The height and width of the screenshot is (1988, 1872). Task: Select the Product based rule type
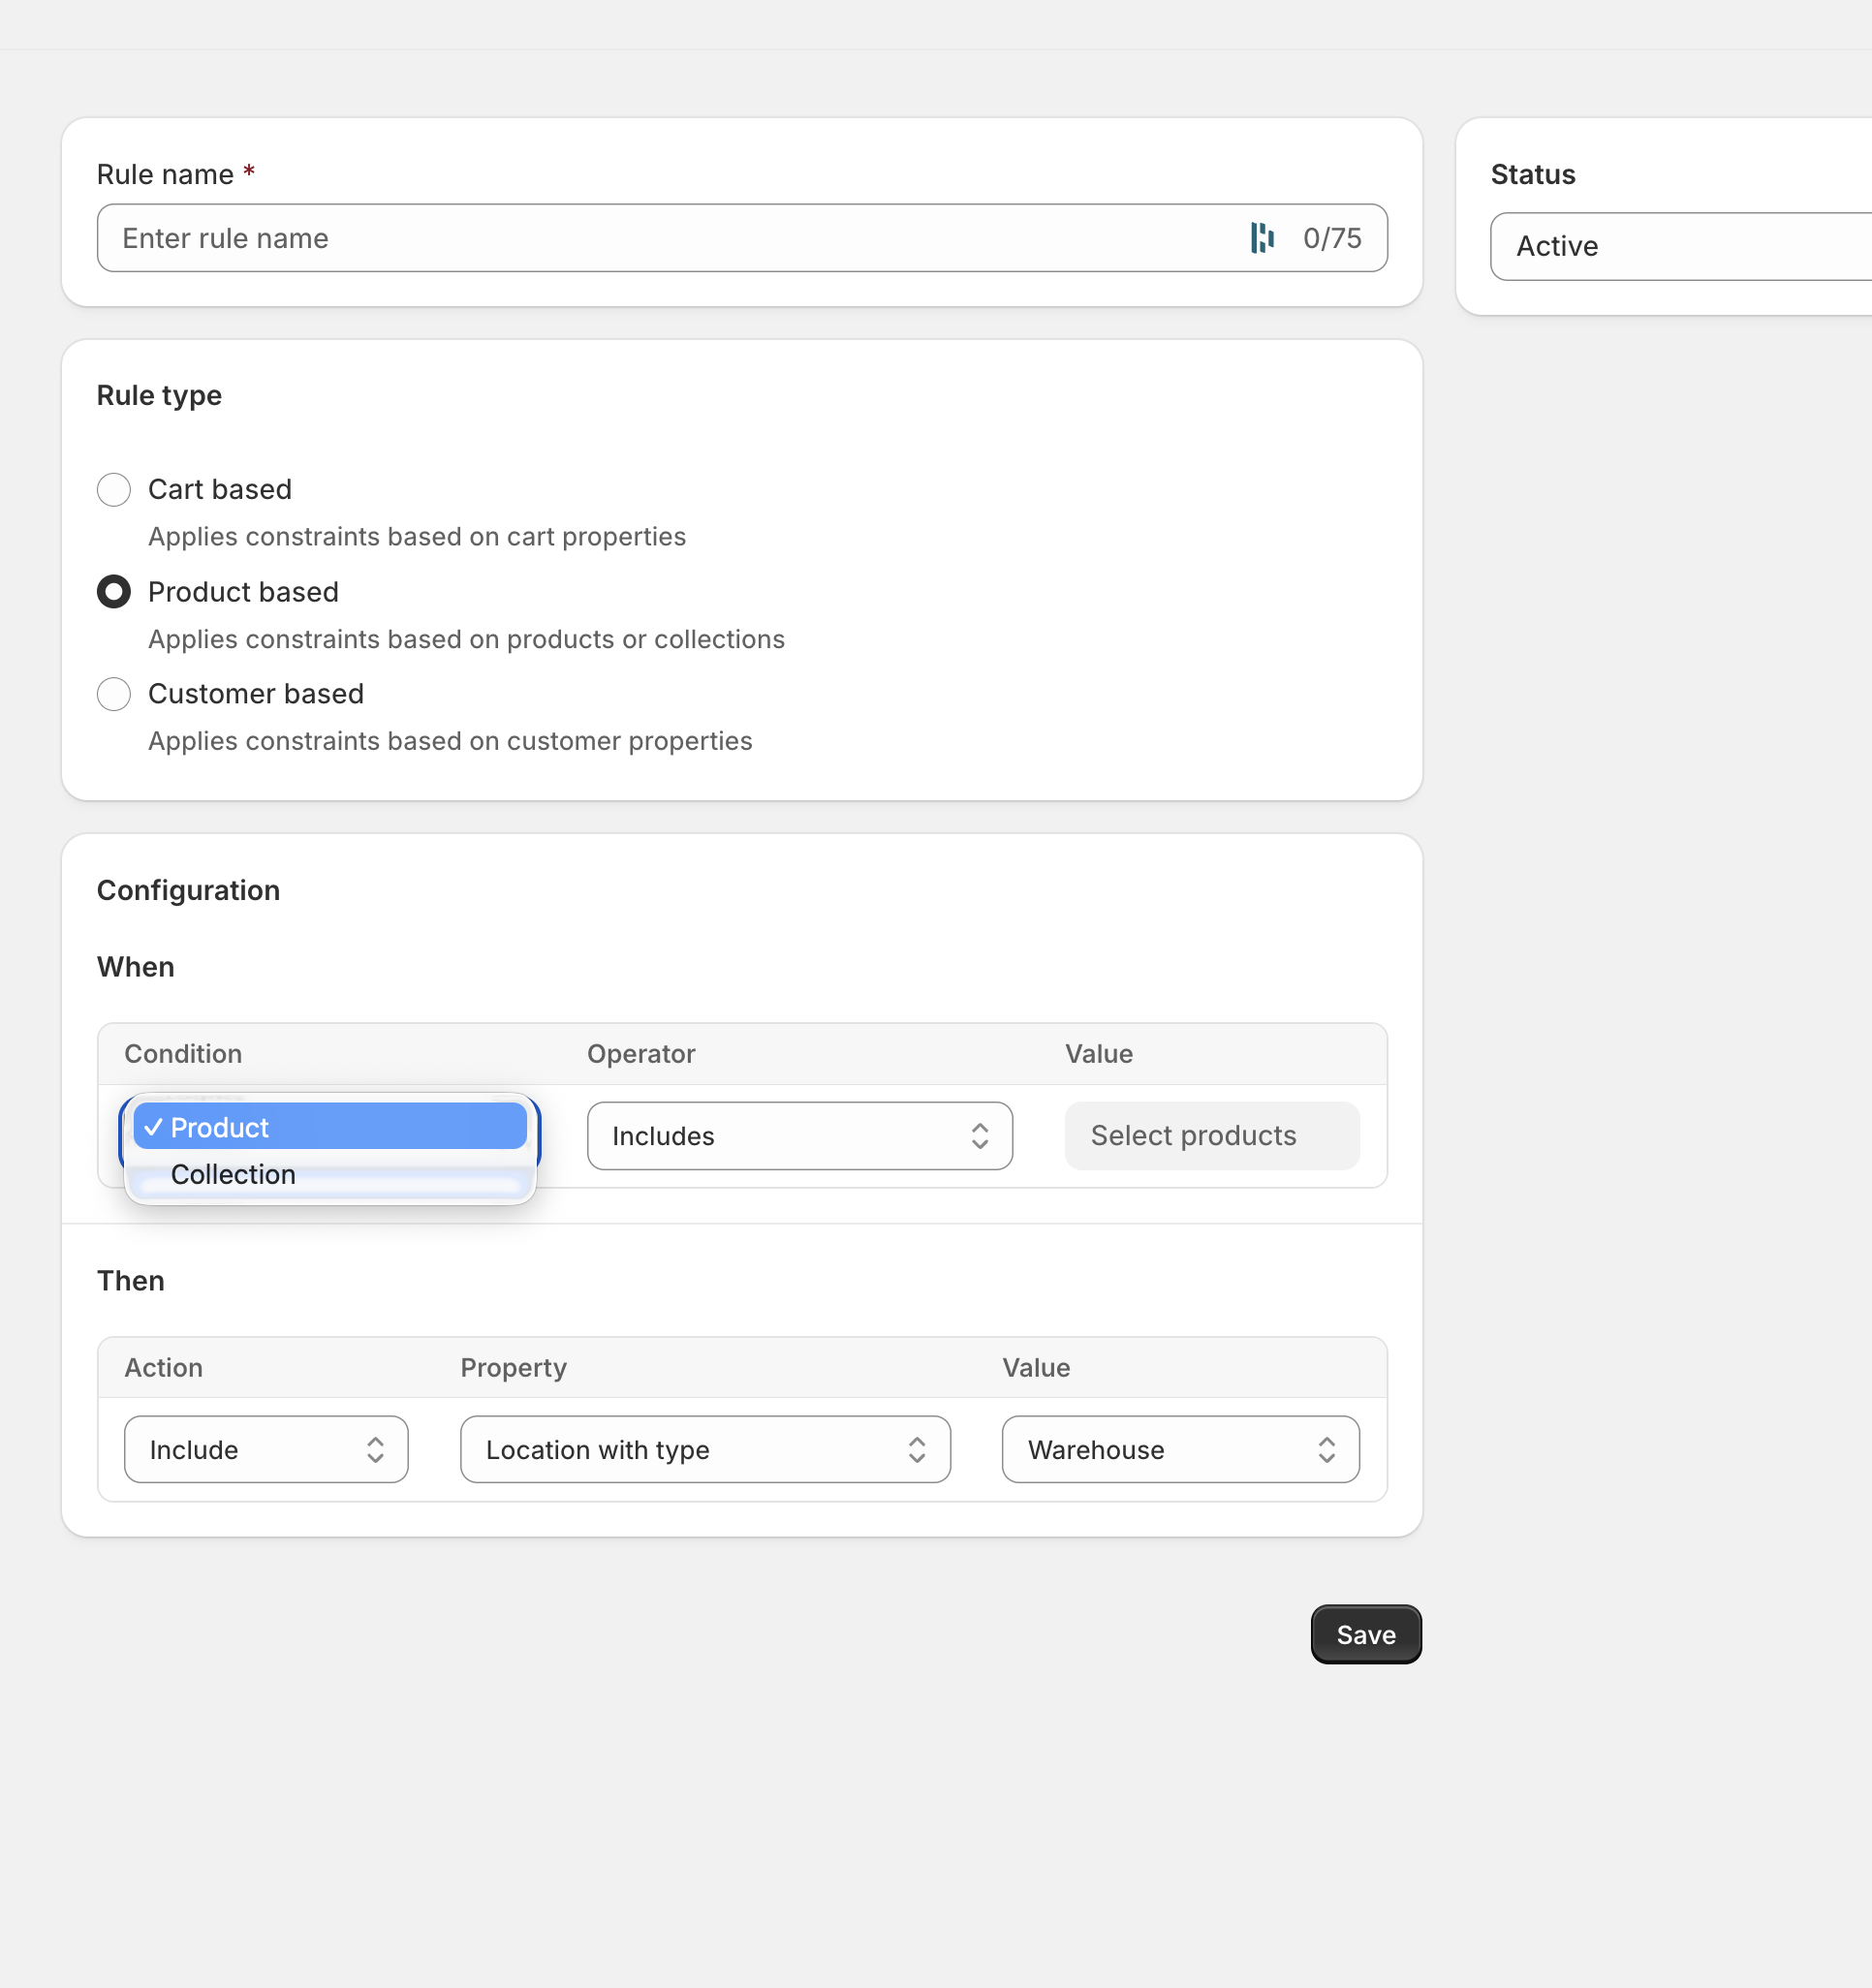[113, 591]
